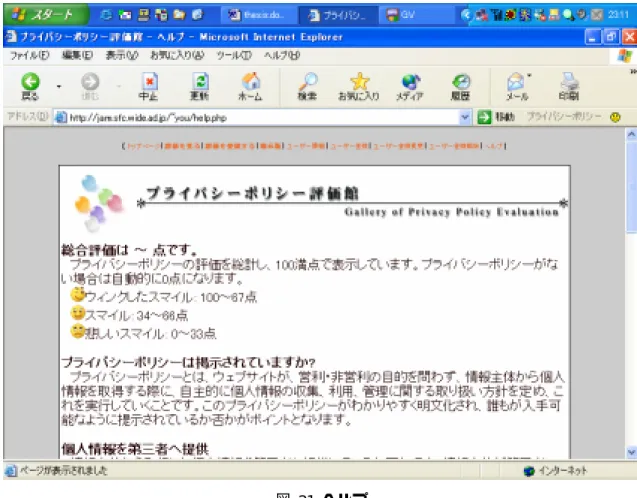
Task: Click the スタート Start button
Action: (46, 15)
